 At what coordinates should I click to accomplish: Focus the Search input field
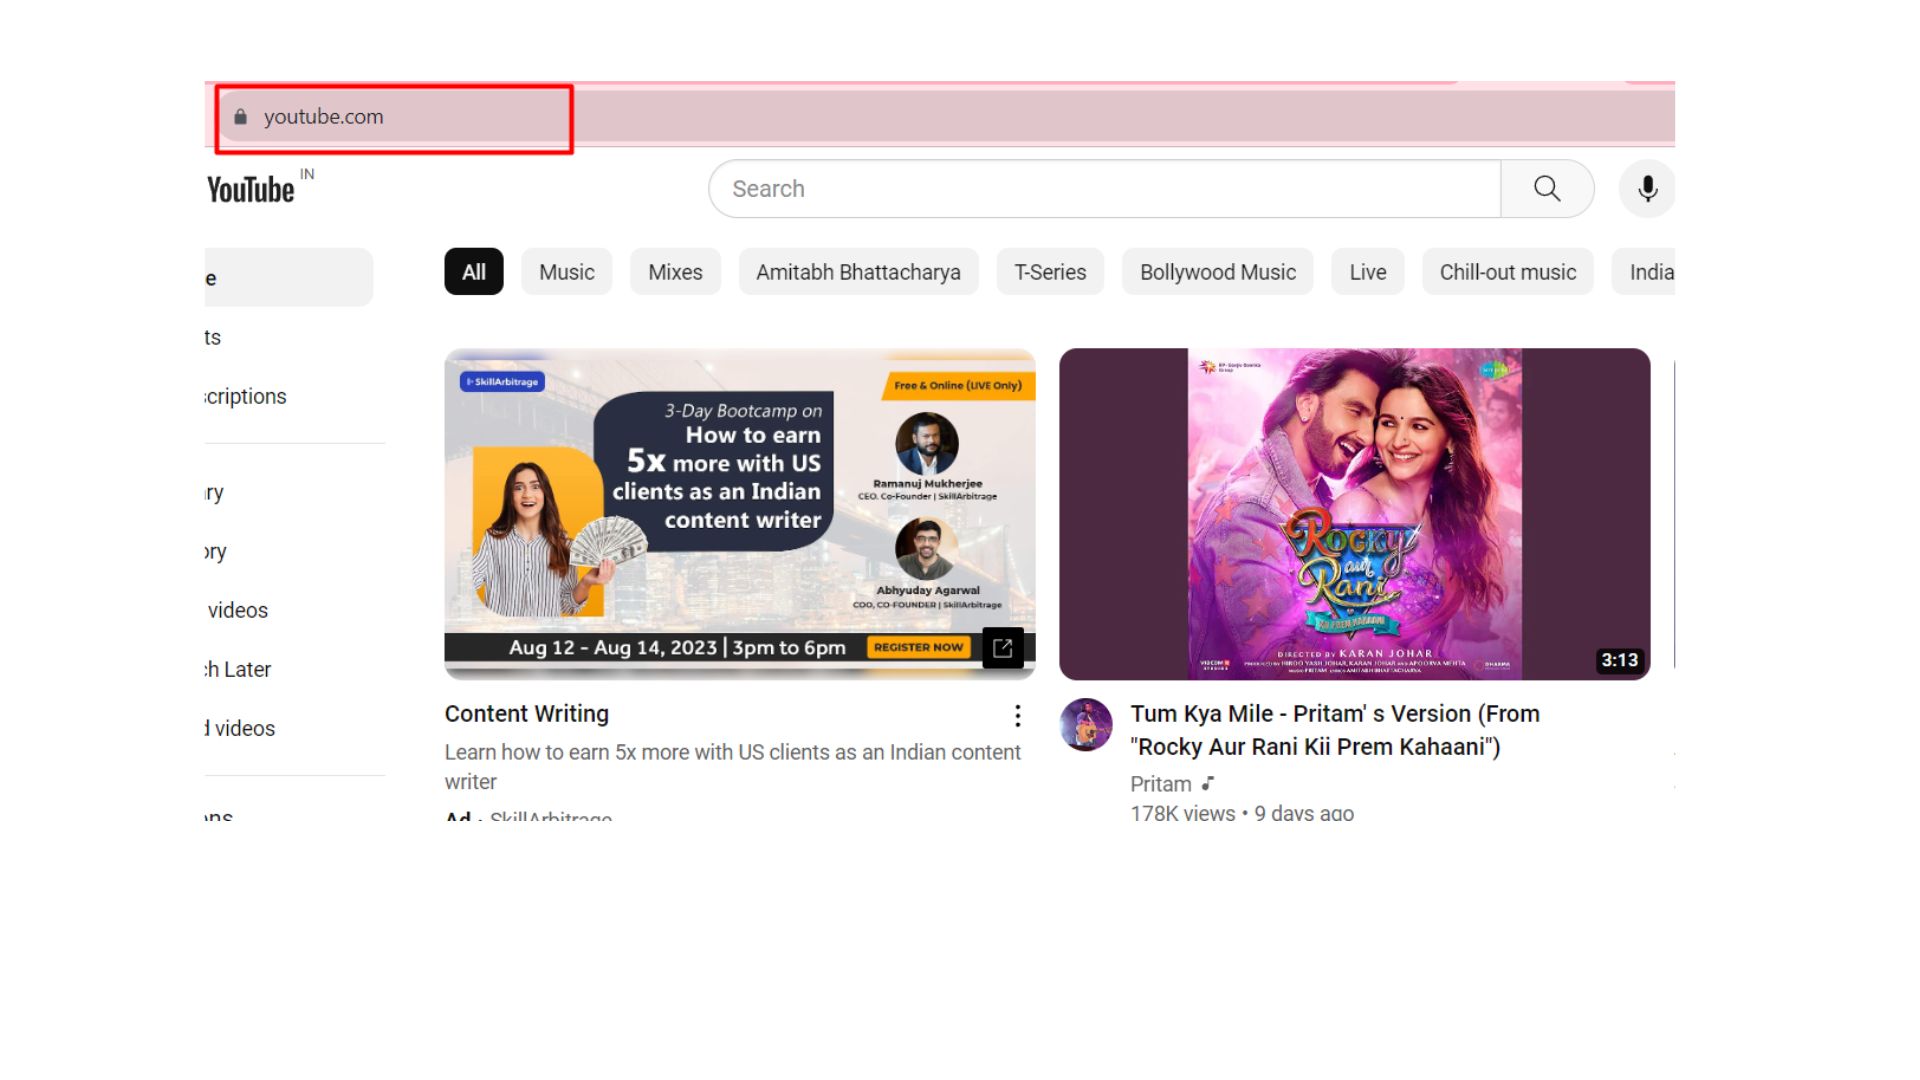click(x=1104, y=189)
